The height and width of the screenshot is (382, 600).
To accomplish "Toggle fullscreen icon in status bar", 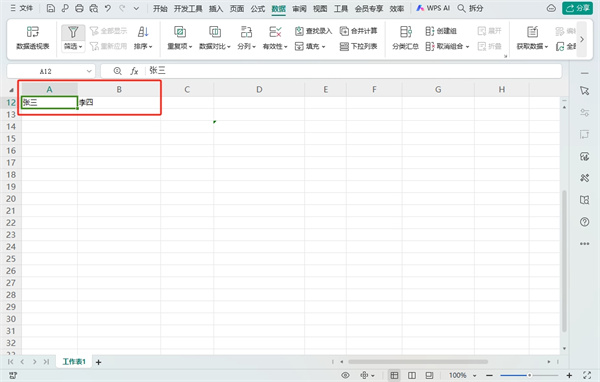I will coord(587,375).
